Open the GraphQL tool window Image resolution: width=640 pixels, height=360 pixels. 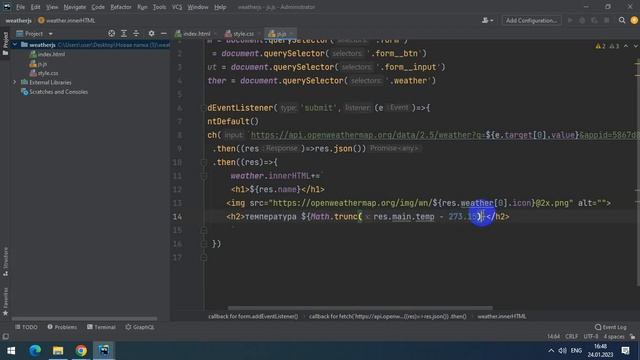(140, 327)
